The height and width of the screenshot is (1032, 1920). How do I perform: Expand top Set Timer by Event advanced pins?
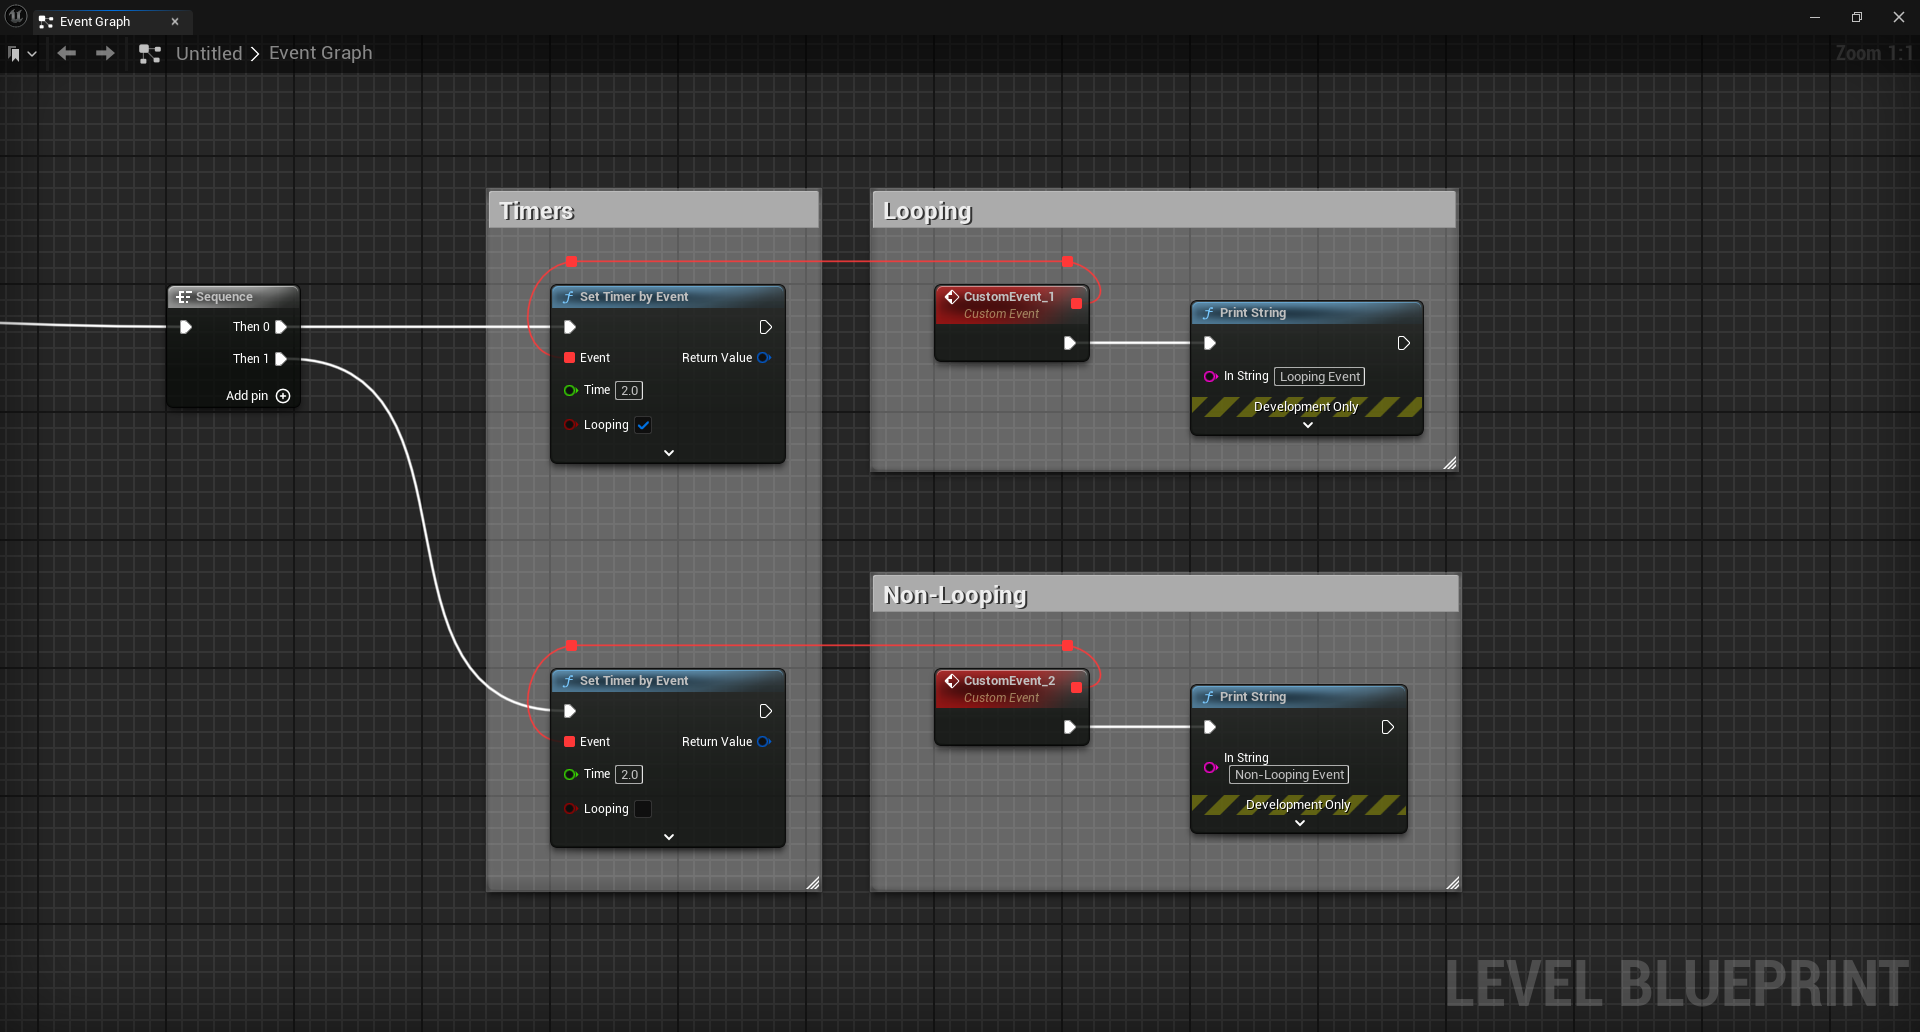(669, 453)
